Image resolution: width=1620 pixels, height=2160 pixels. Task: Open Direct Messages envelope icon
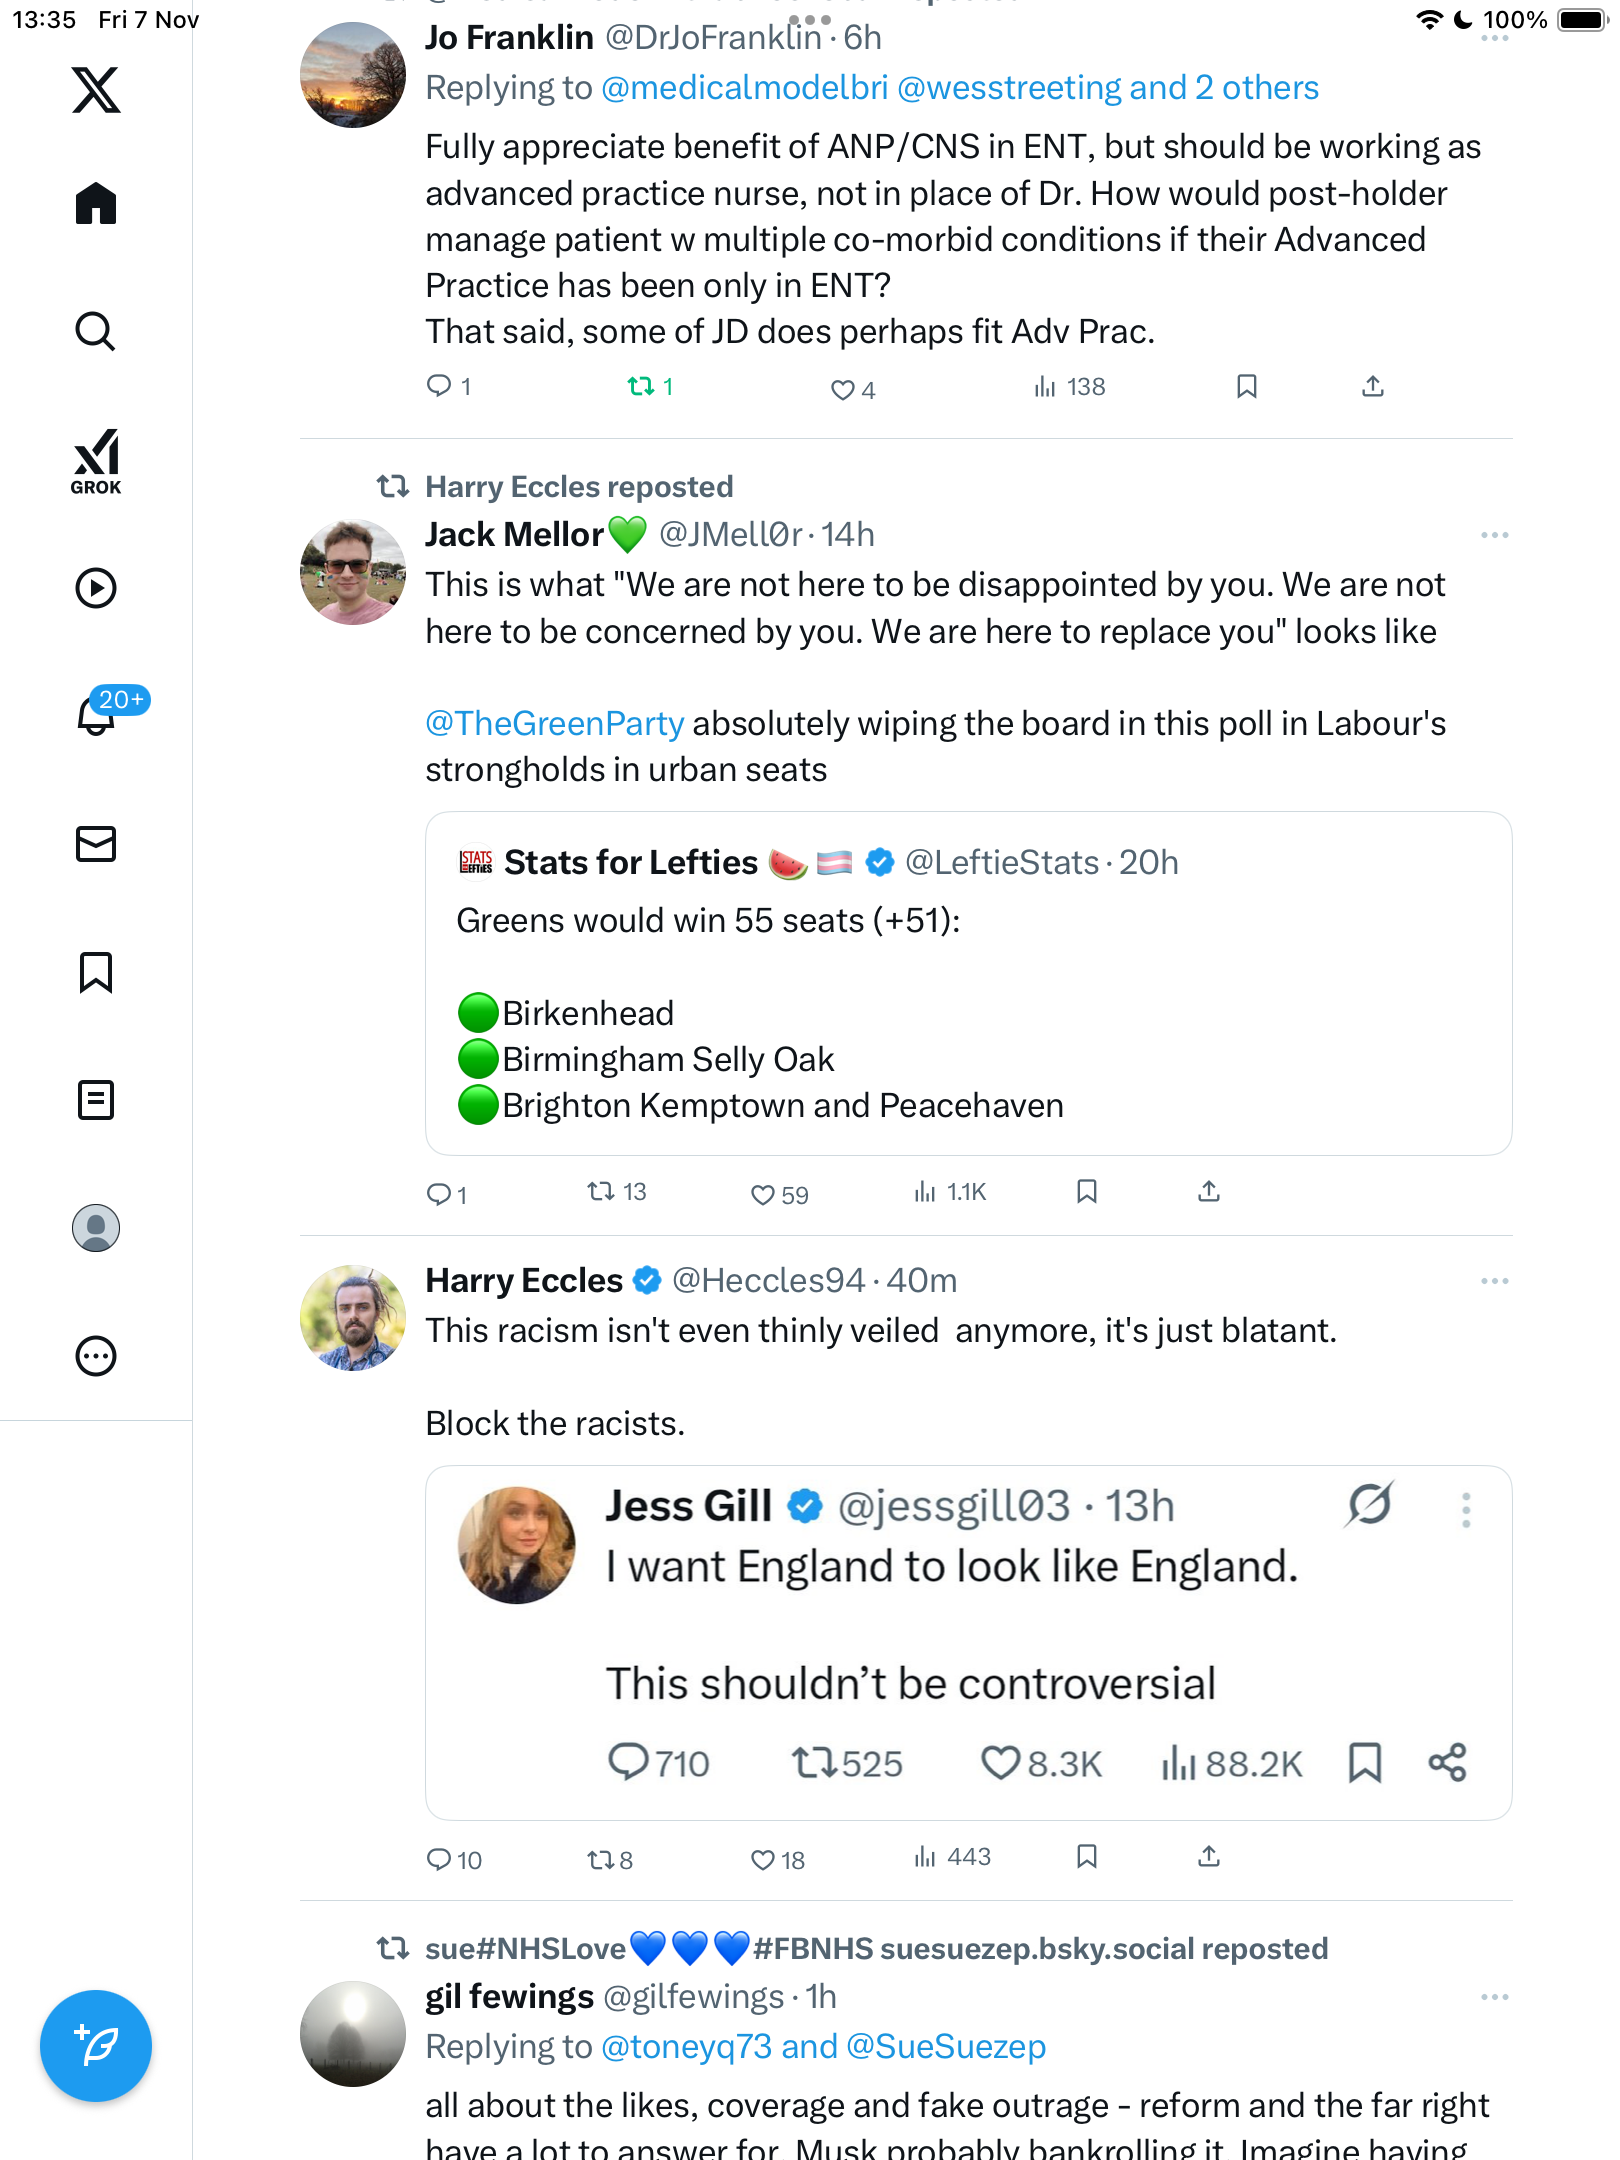[x=96, y=844]
